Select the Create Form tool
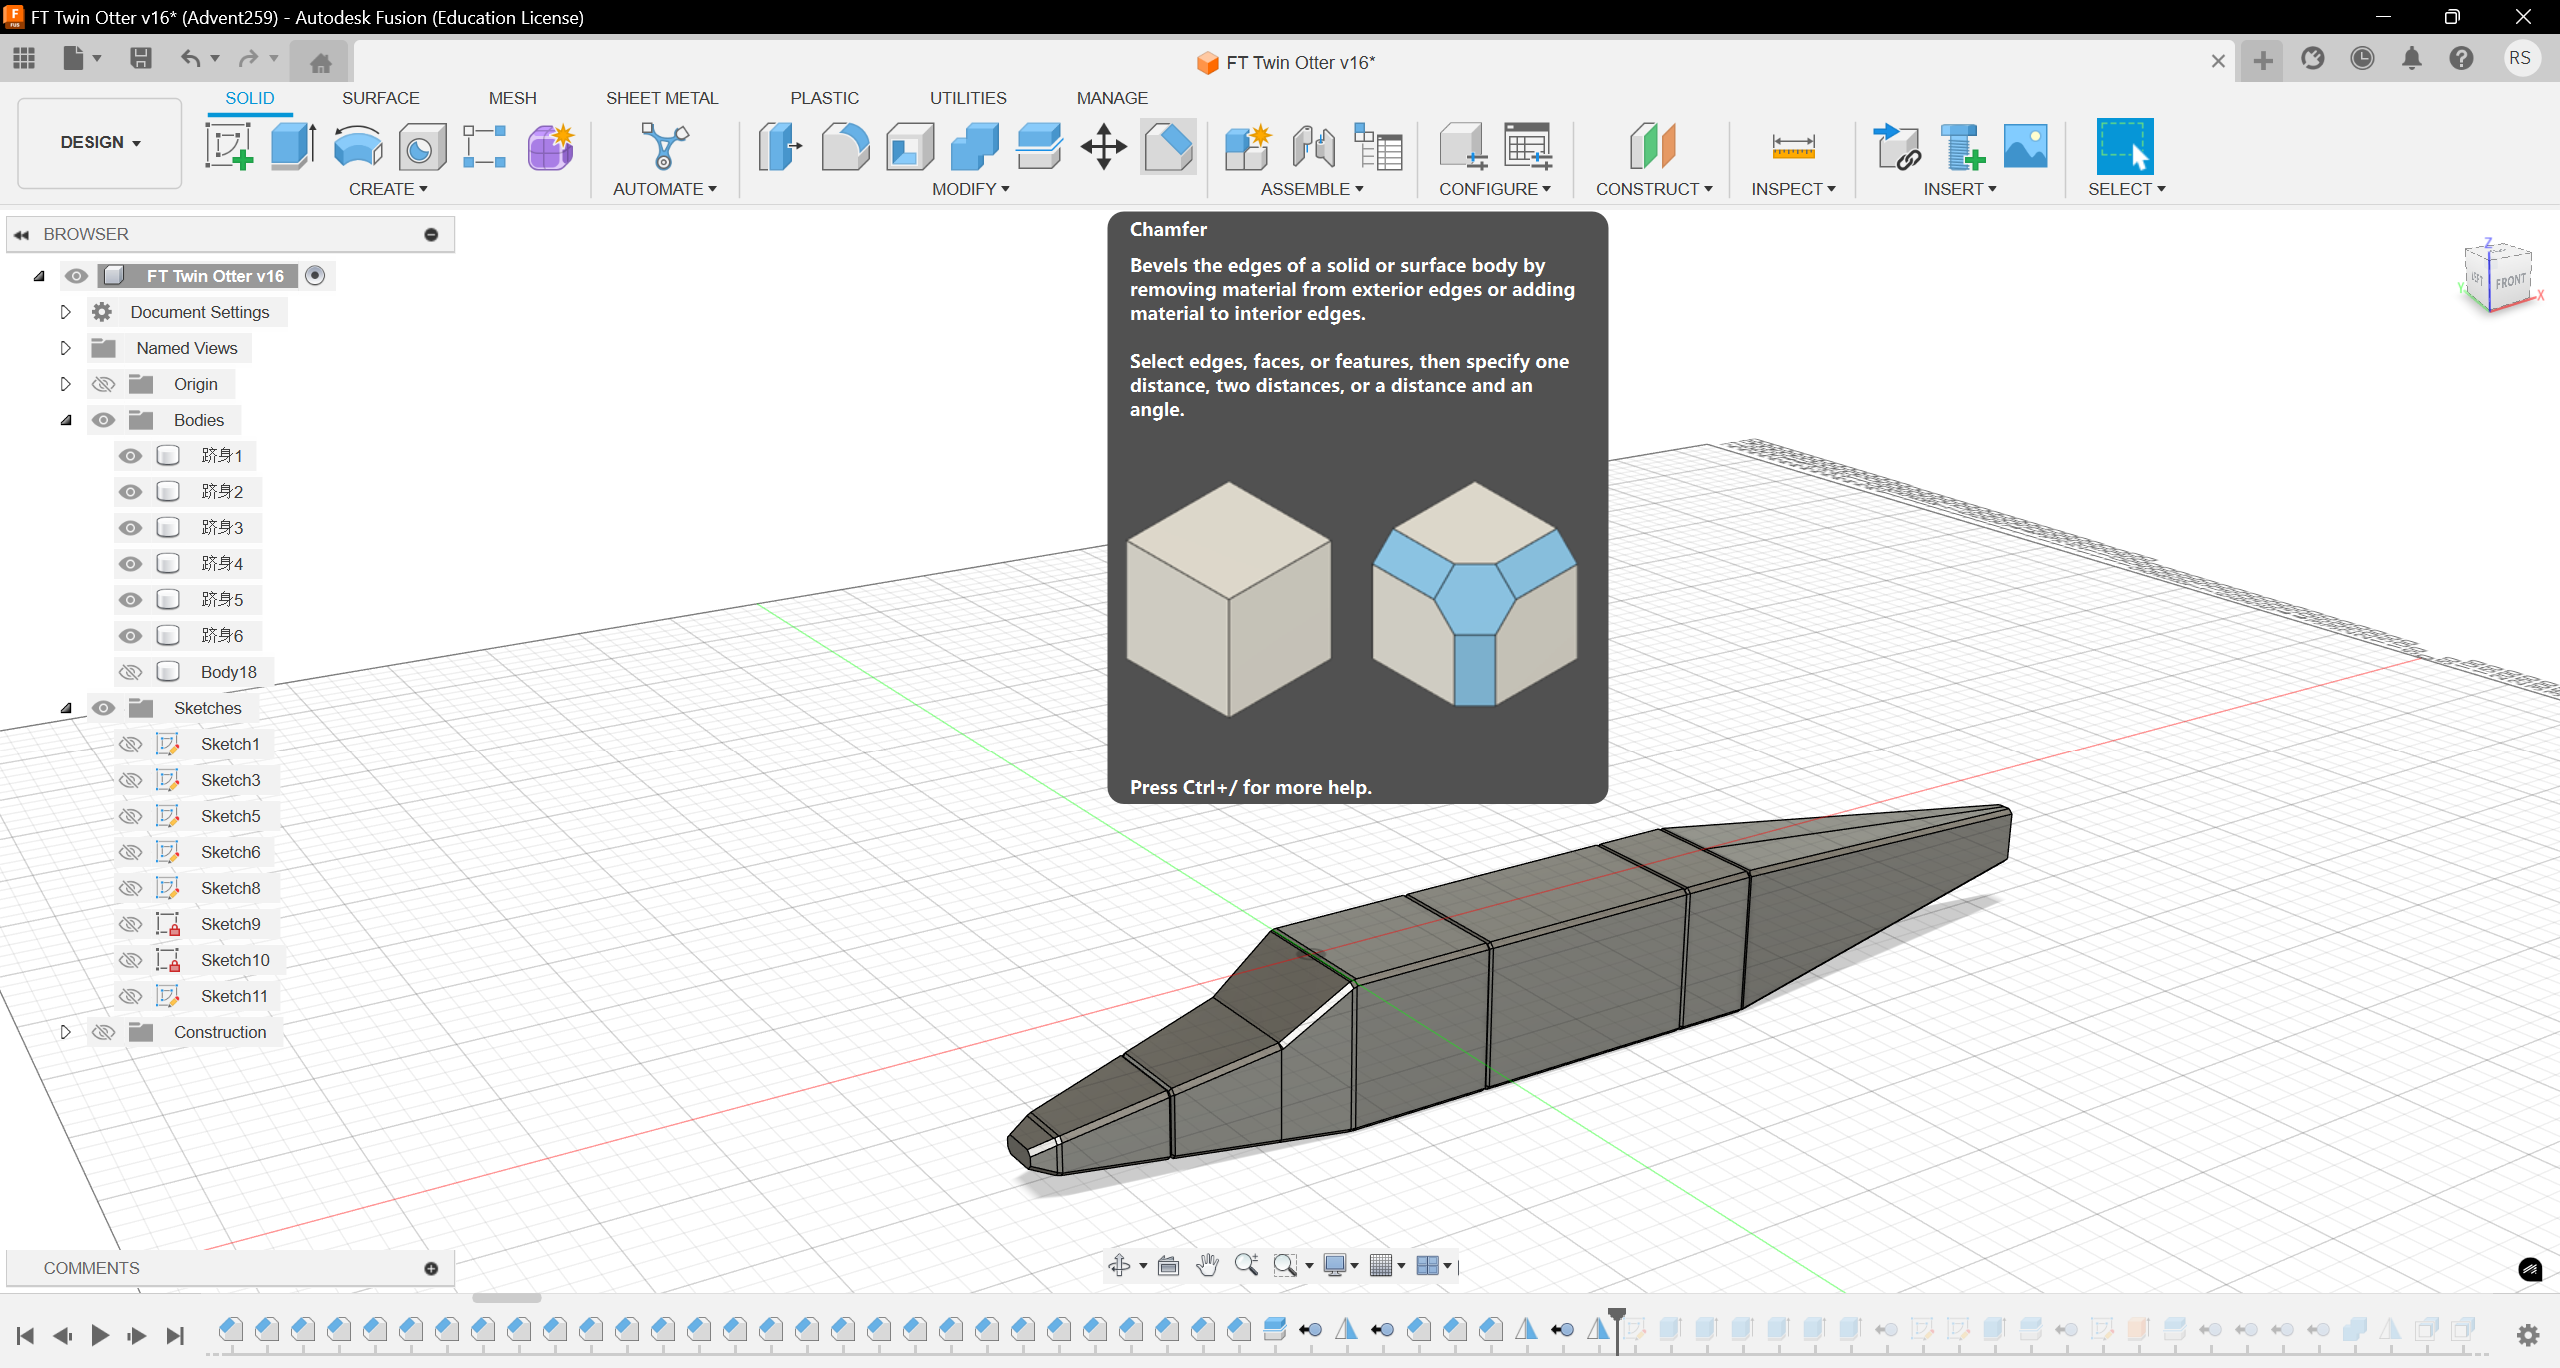Screen dimensions: 2560x1368 (x=550, y=147)
